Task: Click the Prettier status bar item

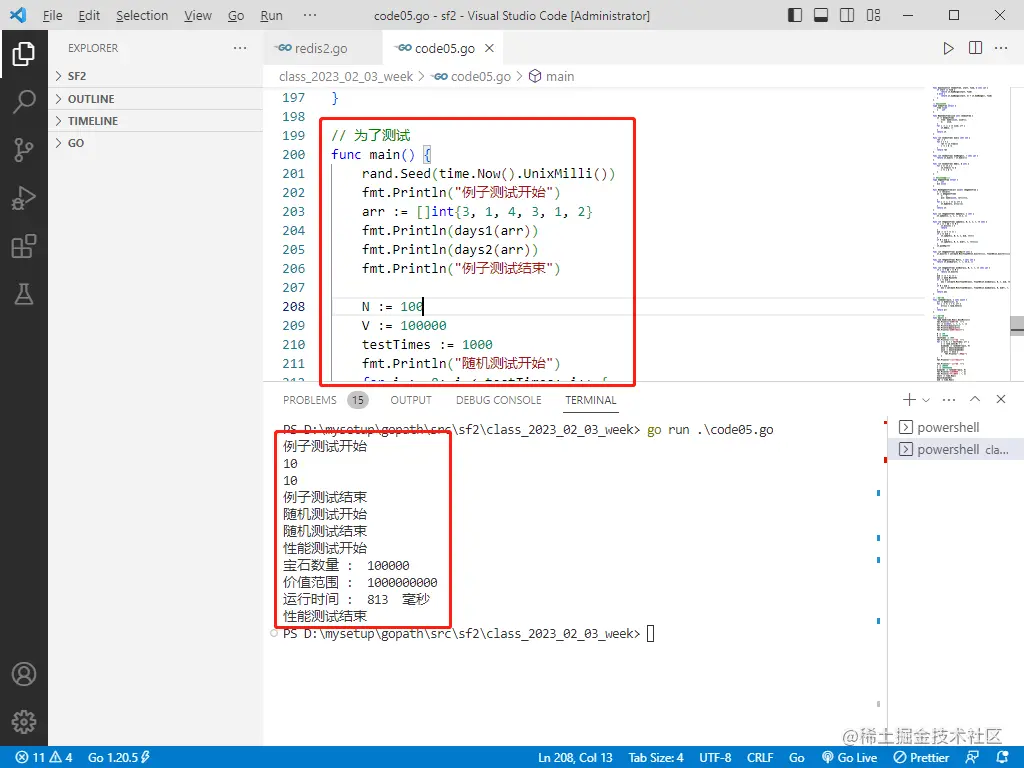Action: coord(921,758)
